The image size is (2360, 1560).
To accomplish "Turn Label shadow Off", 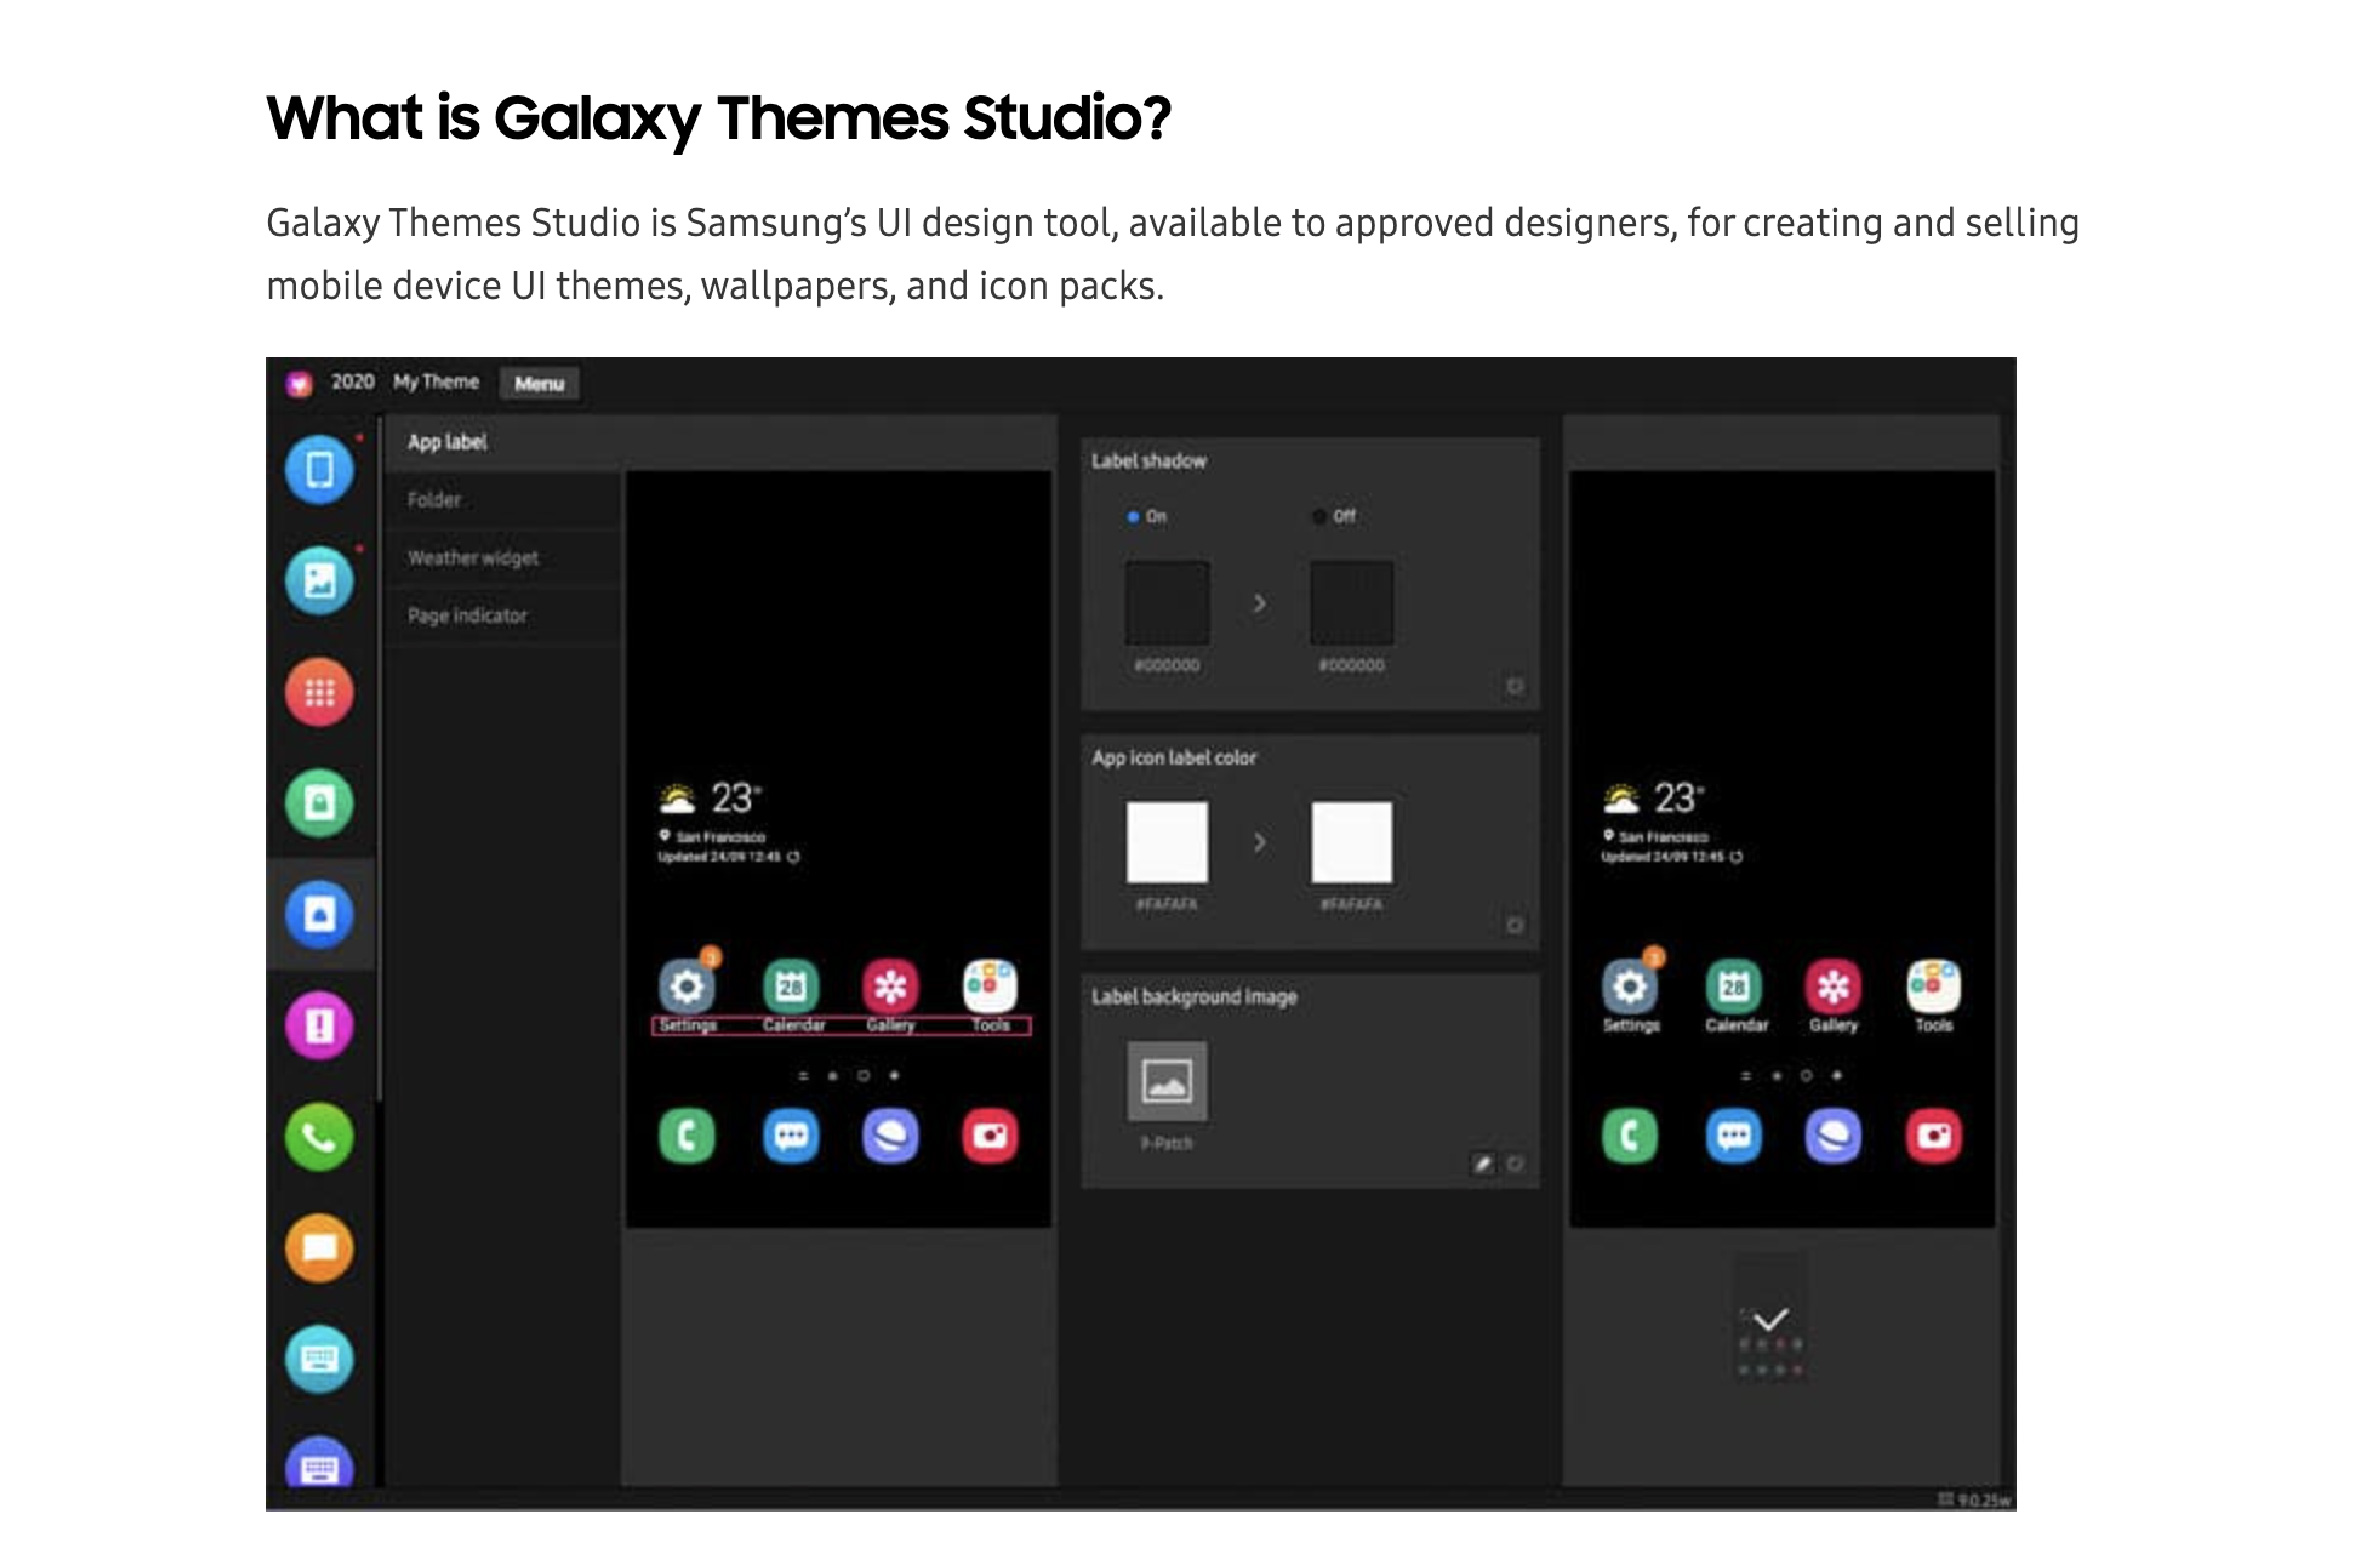I will pyautogui.click(x=1319, y=517).
